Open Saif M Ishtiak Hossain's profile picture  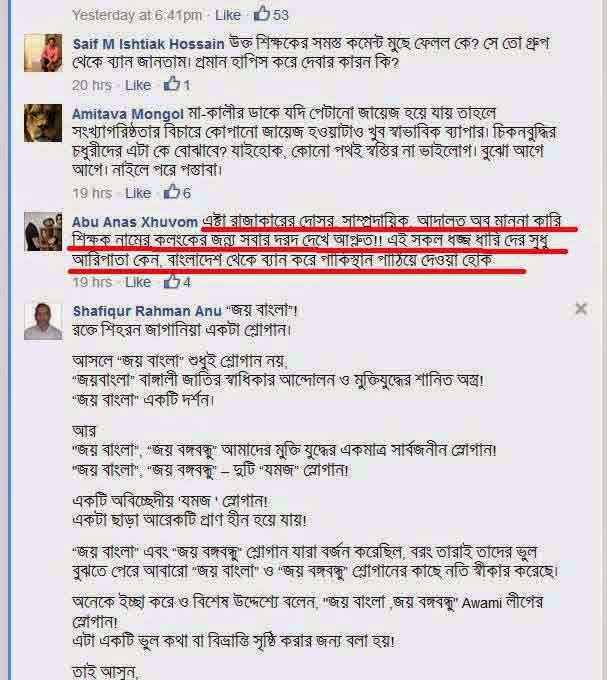(x=43, y=52)
